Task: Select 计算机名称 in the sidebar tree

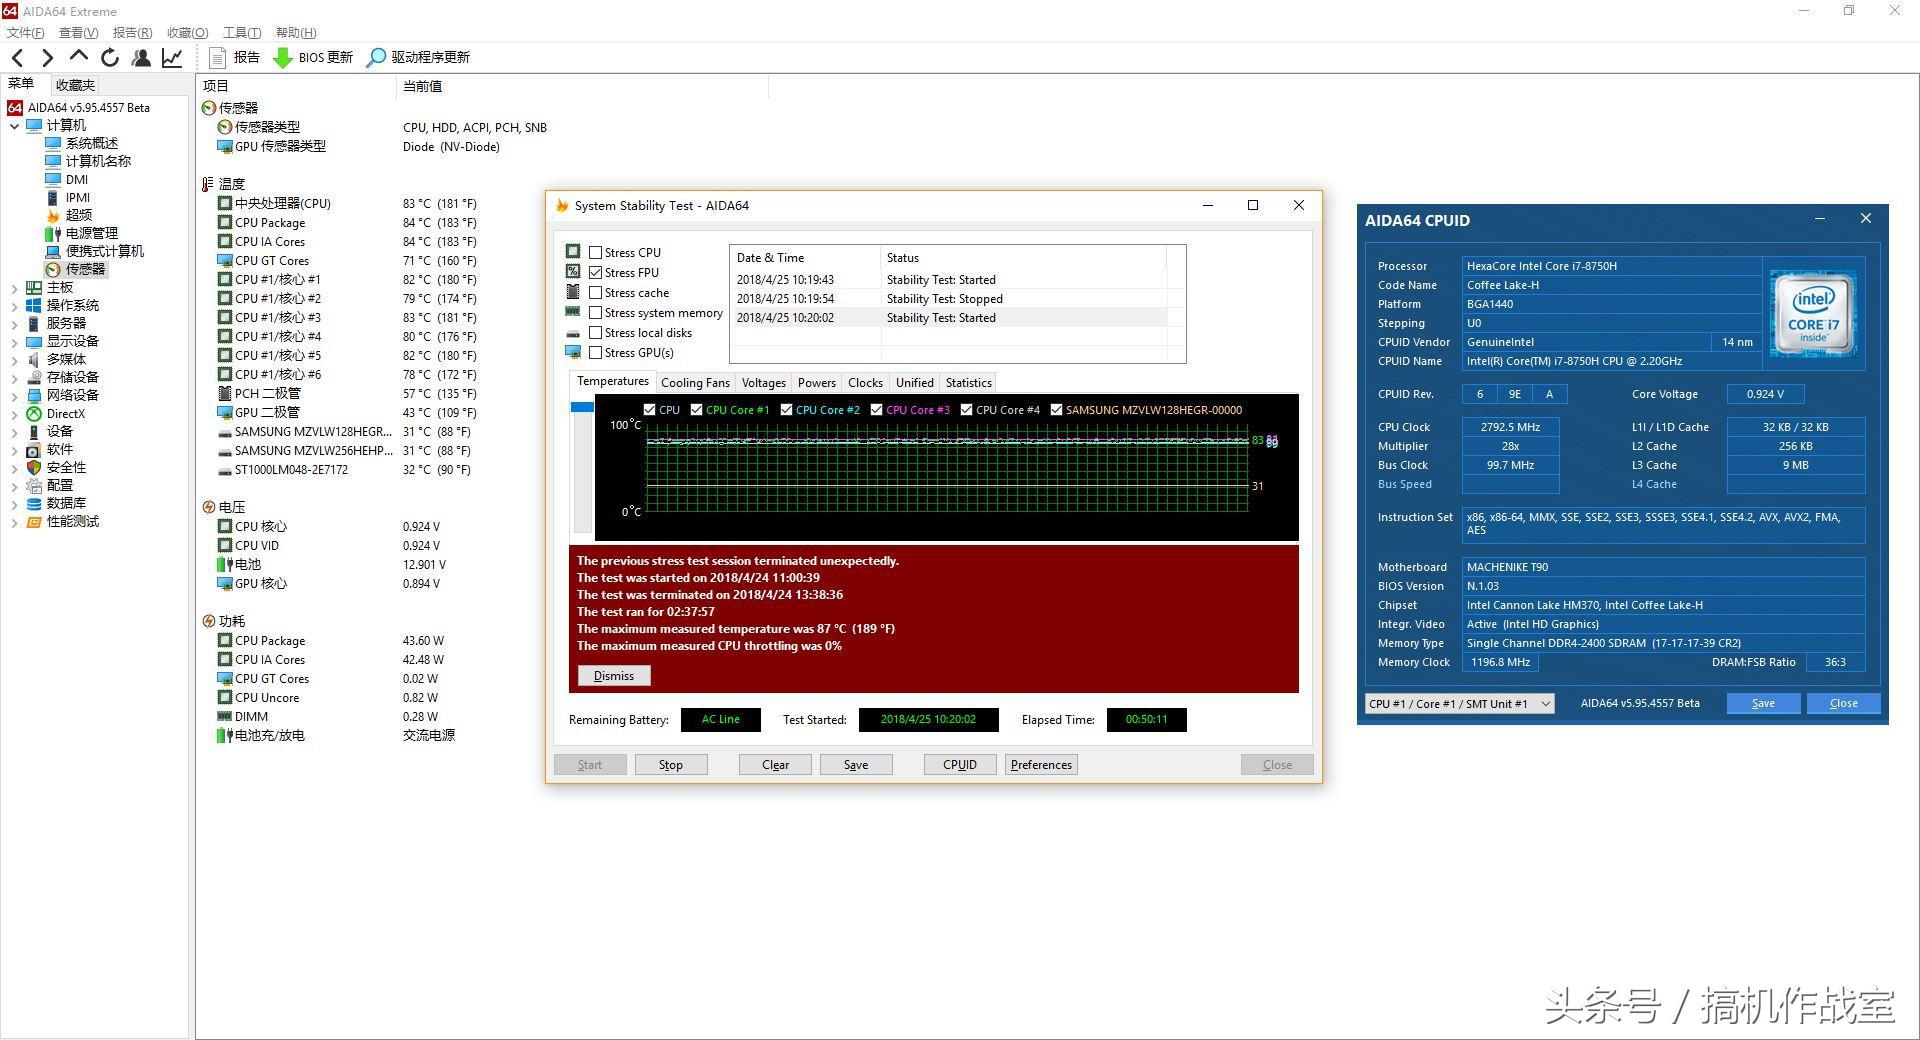Action: pyautogui.click(x=98, y=161)
